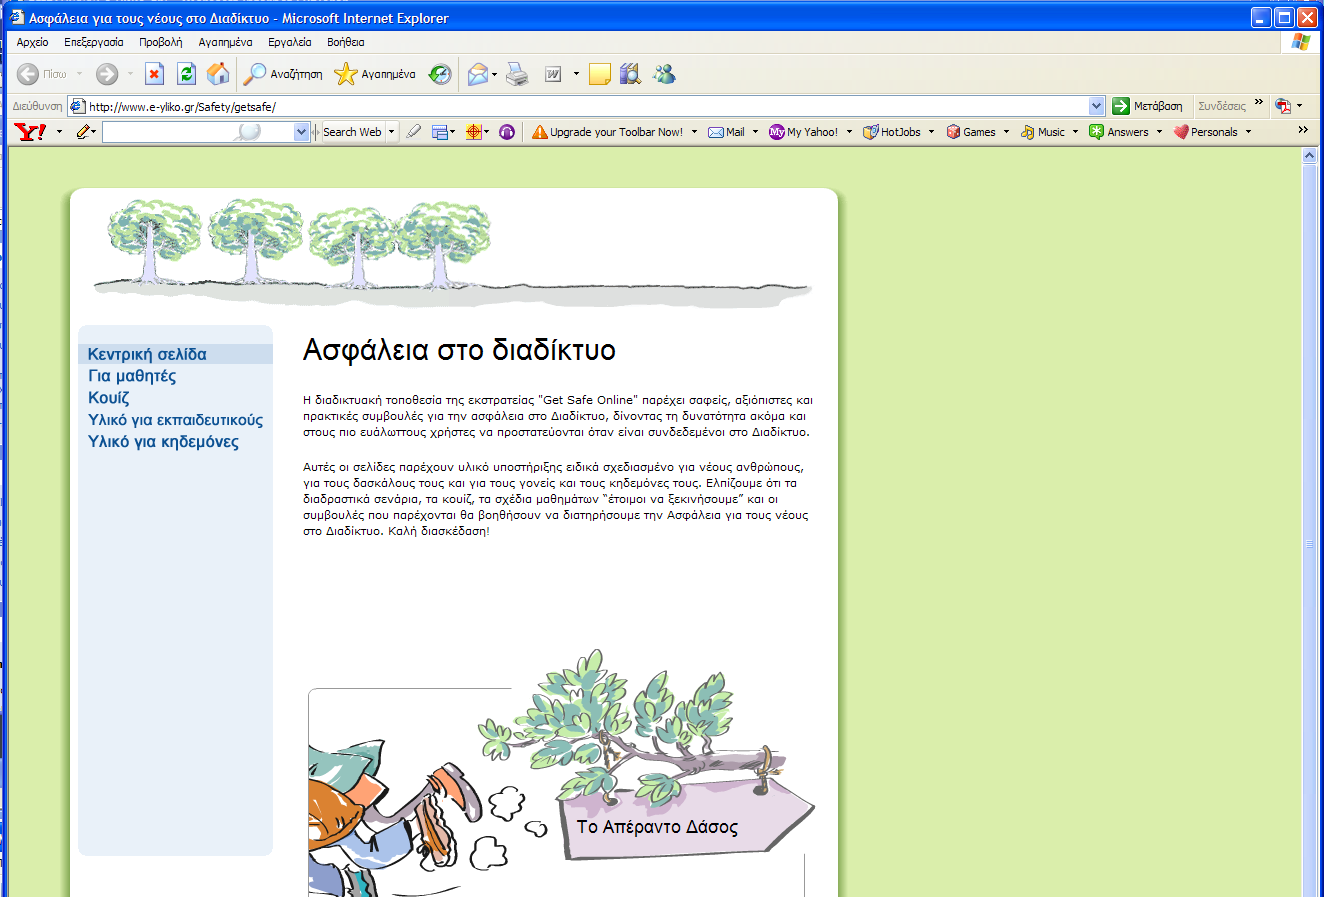The image size is (1324, 897).
Task: Click the Yahoo toolbar search input
Action: [x=198, y=132]
